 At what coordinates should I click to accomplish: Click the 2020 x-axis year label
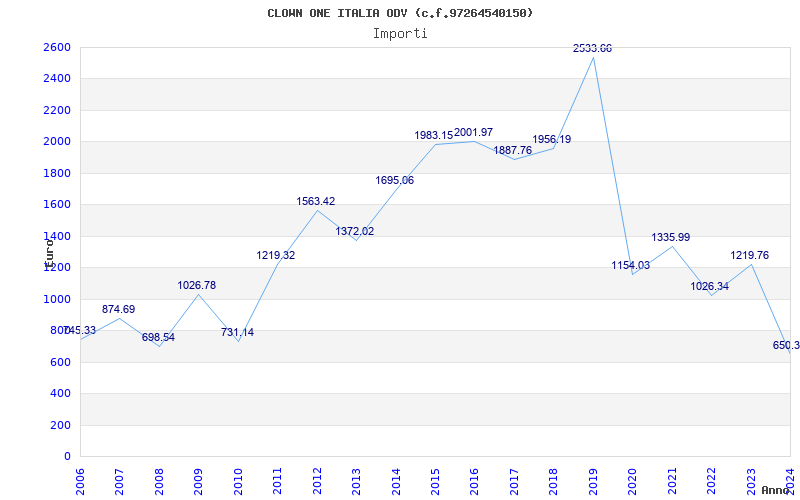pyautogui.click(x=633, y=480)
